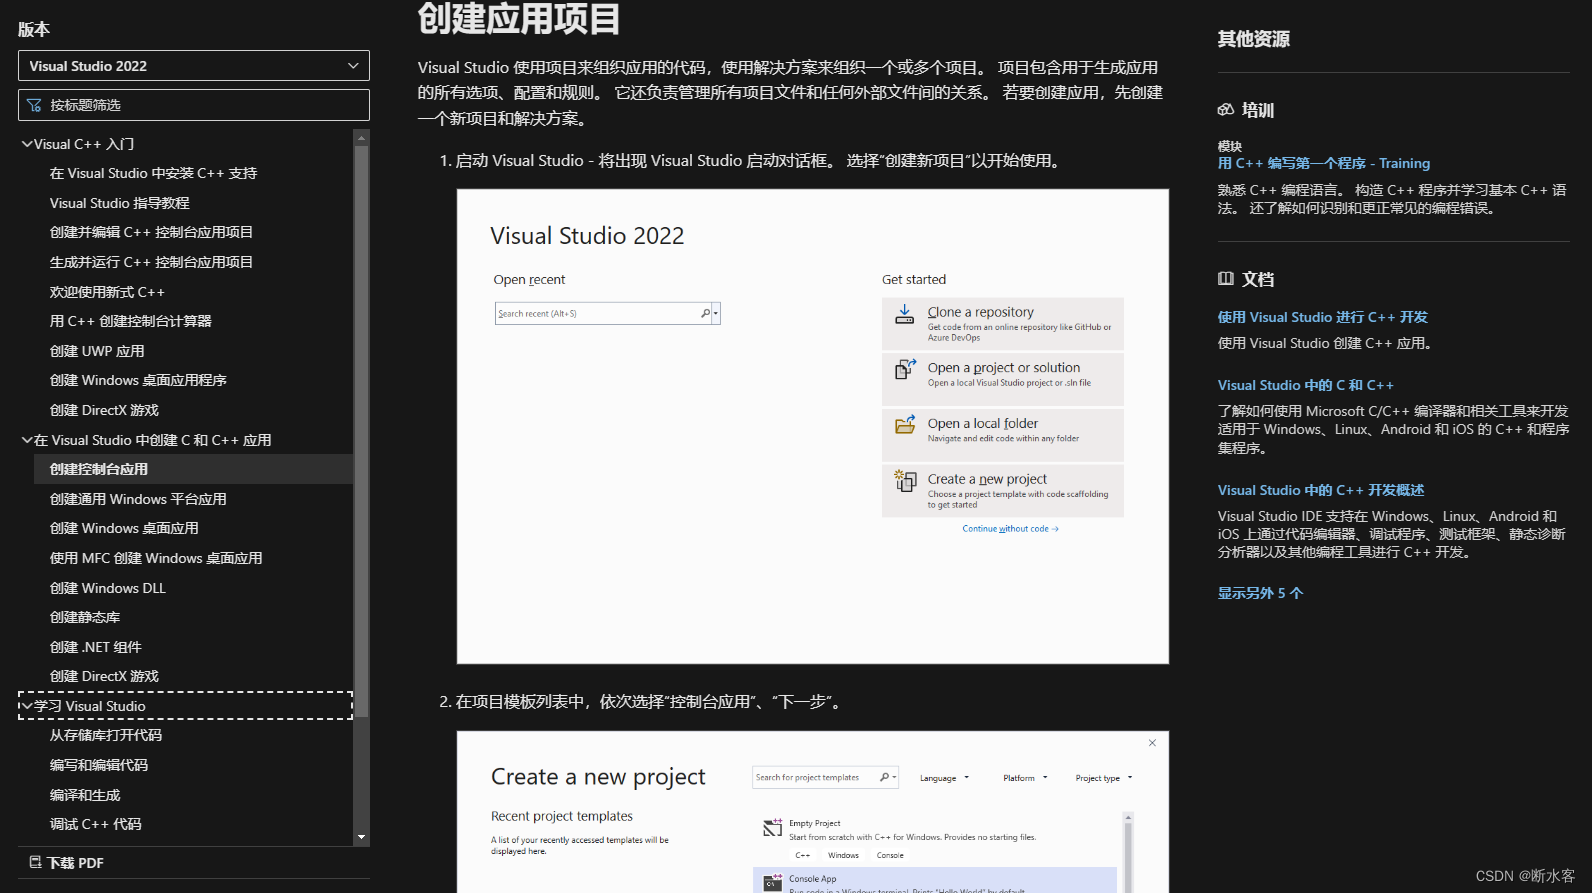Click the Search for project templates box
The image size is (1592, 893).
click(825, 777)
